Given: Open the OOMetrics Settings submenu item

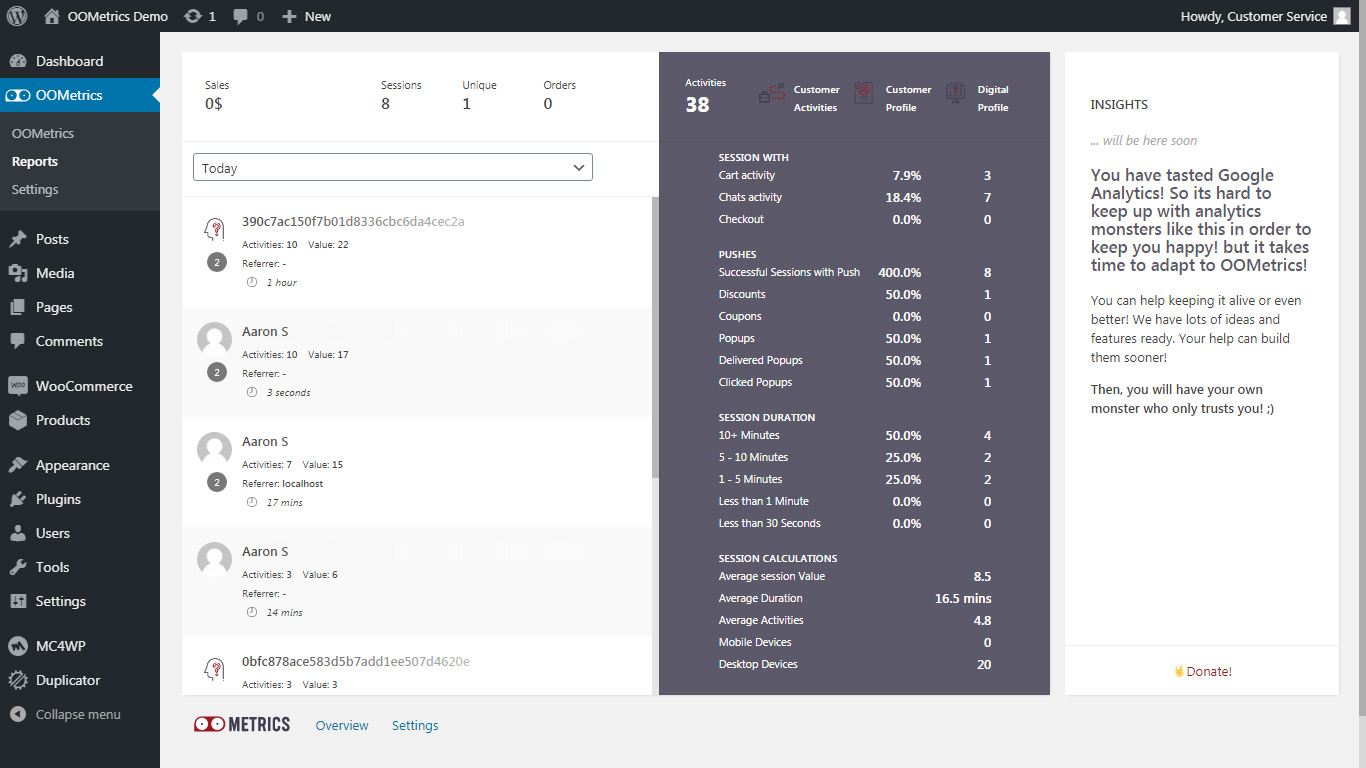Looking at the screenshot, I should (35, 189).
